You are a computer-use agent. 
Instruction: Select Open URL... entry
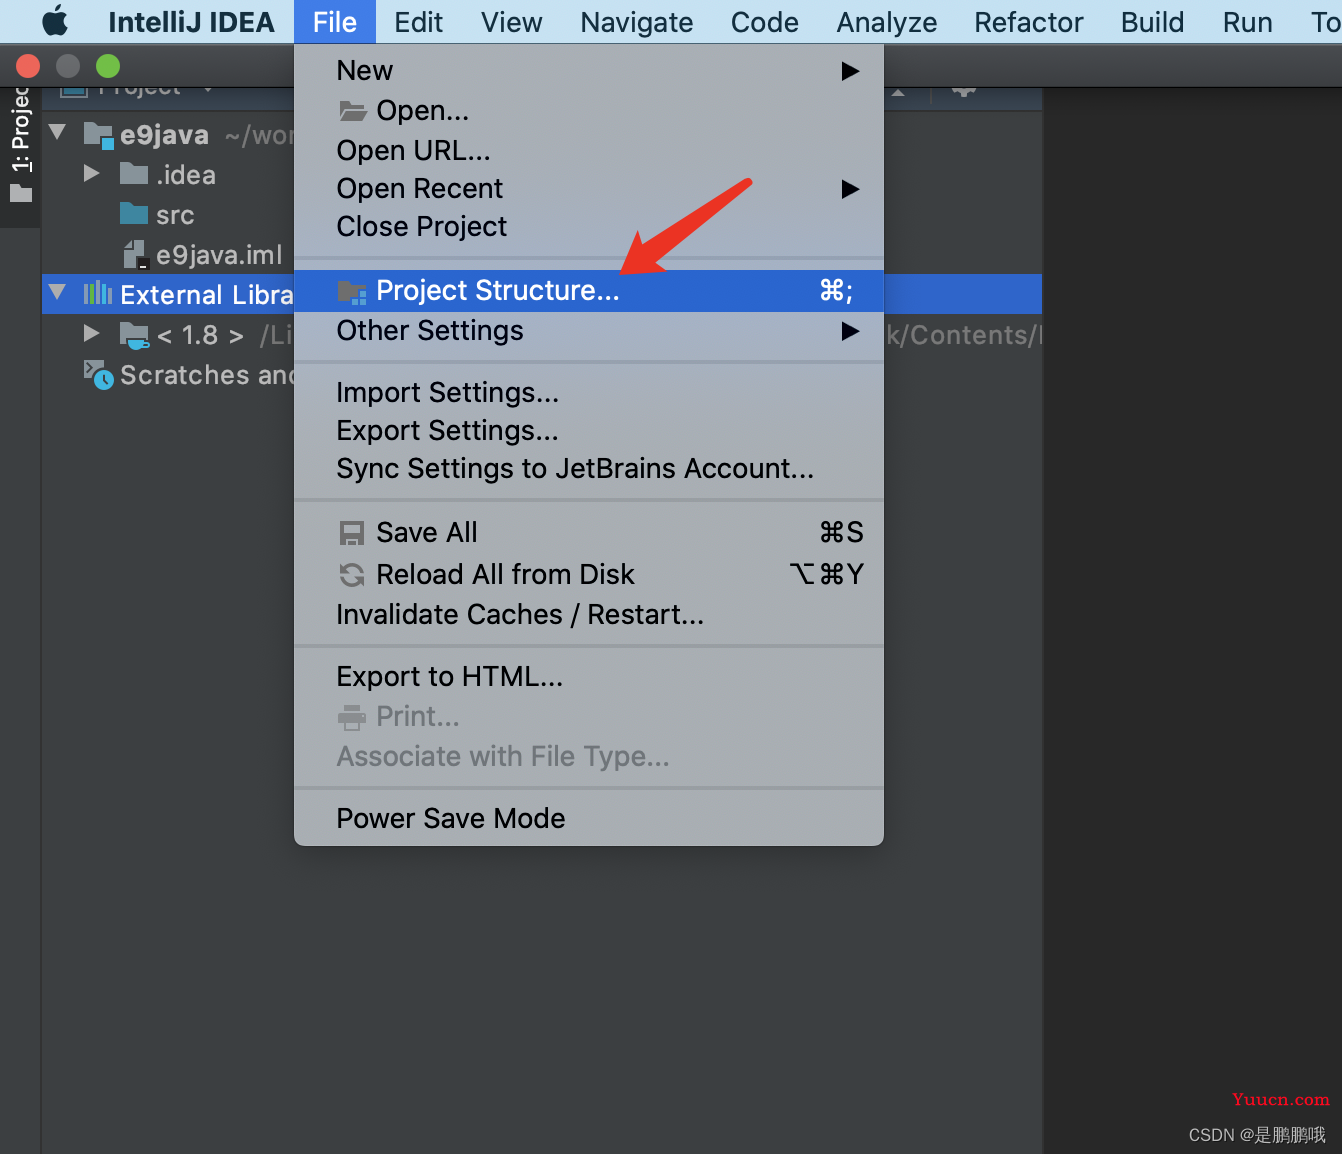tap(589, 150)
